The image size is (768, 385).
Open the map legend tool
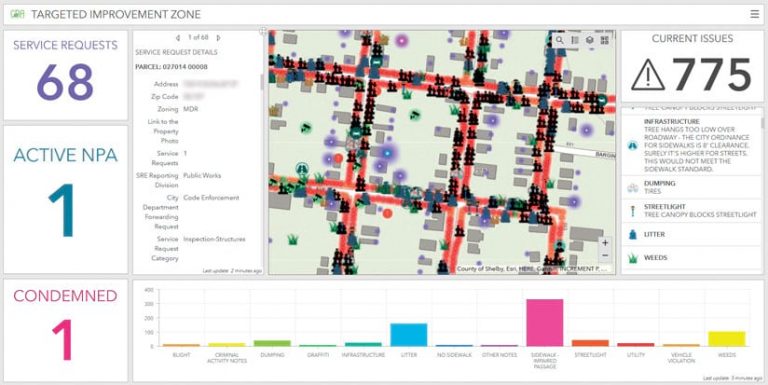(x=575, y=40)
